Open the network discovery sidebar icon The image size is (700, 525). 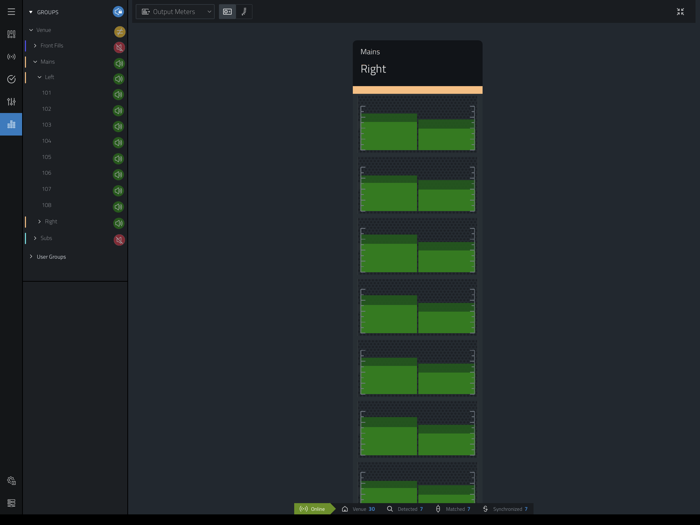click(x=11, y=57)
